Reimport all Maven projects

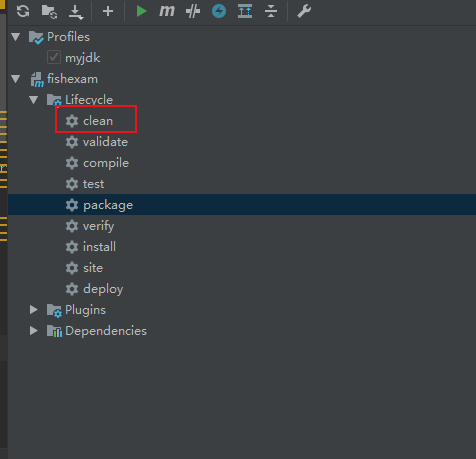(23, 11)
